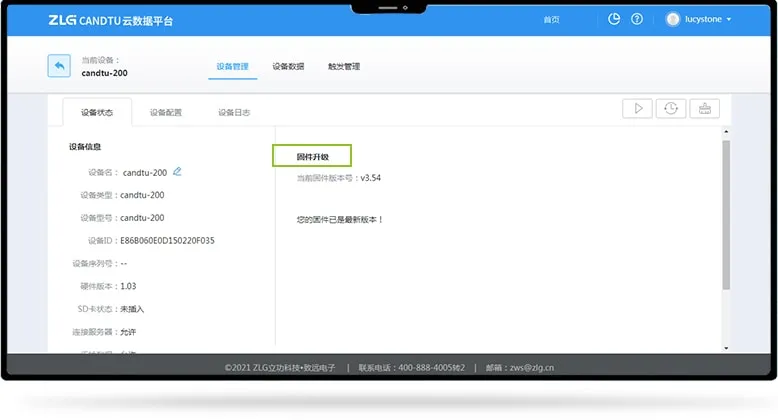This screenshot has width=778, height=420.
Task: Open the pie chart statistics icon
Action: (615, 19)
